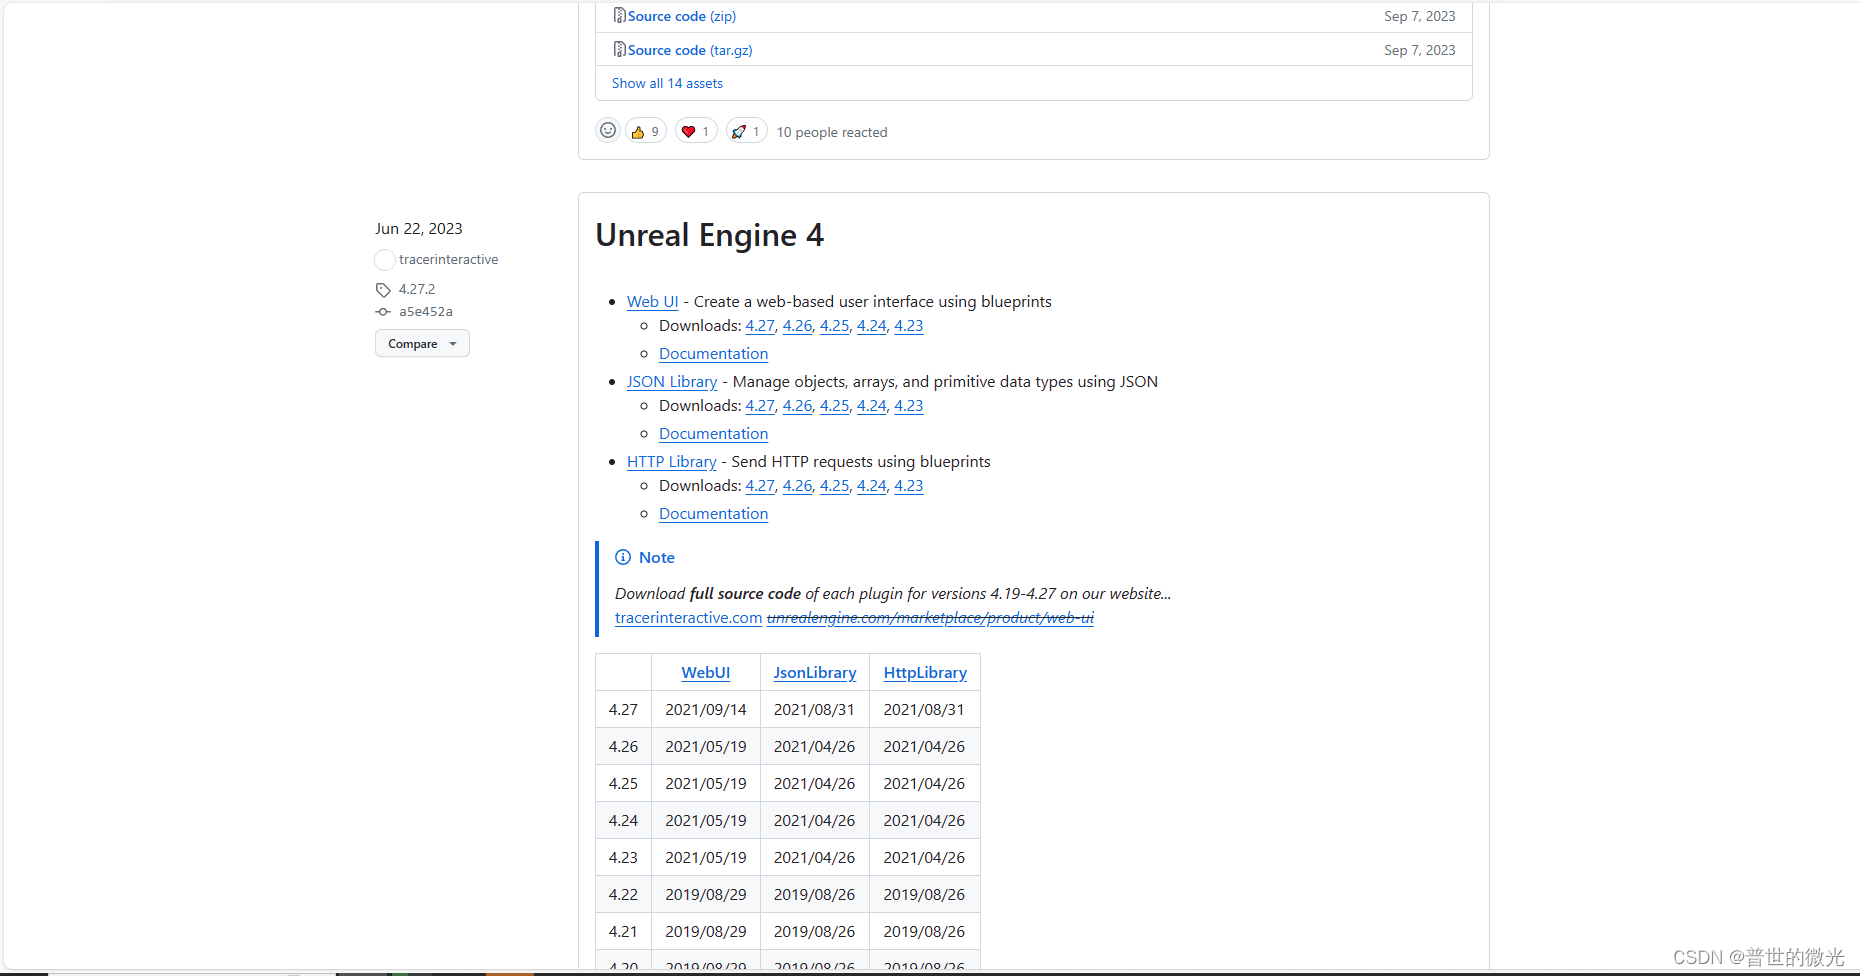This screenshot has height=976, width=1860.
Task: Open the JSON Library plugin link
Action: tap(672, 381)
